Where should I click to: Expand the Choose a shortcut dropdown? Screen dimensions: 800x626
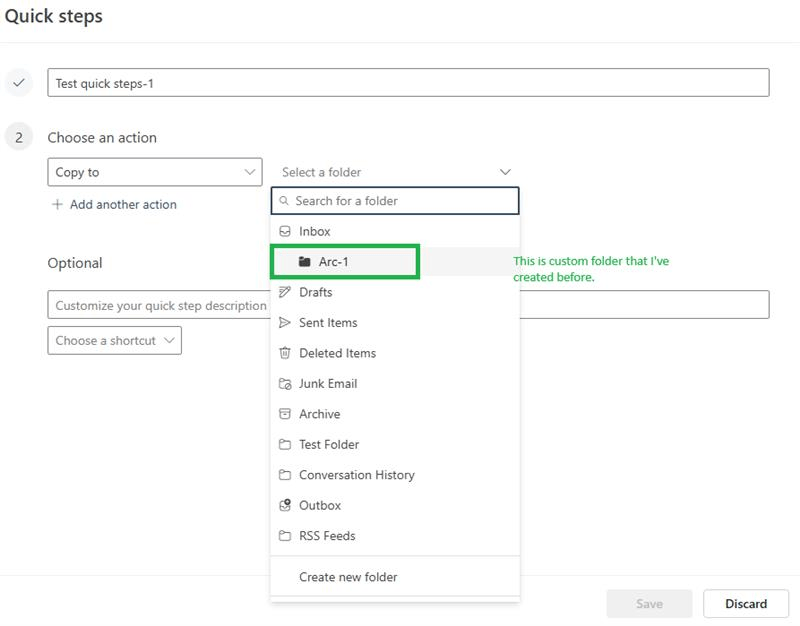point(114,340)
